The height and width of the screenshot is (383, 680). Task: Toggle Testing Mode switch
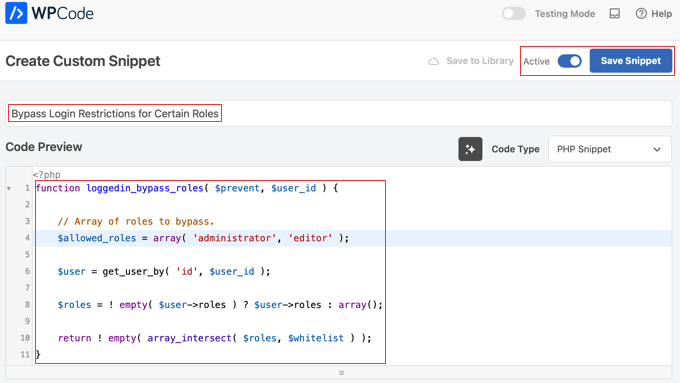pyautogui.click(x=513, y=13)
